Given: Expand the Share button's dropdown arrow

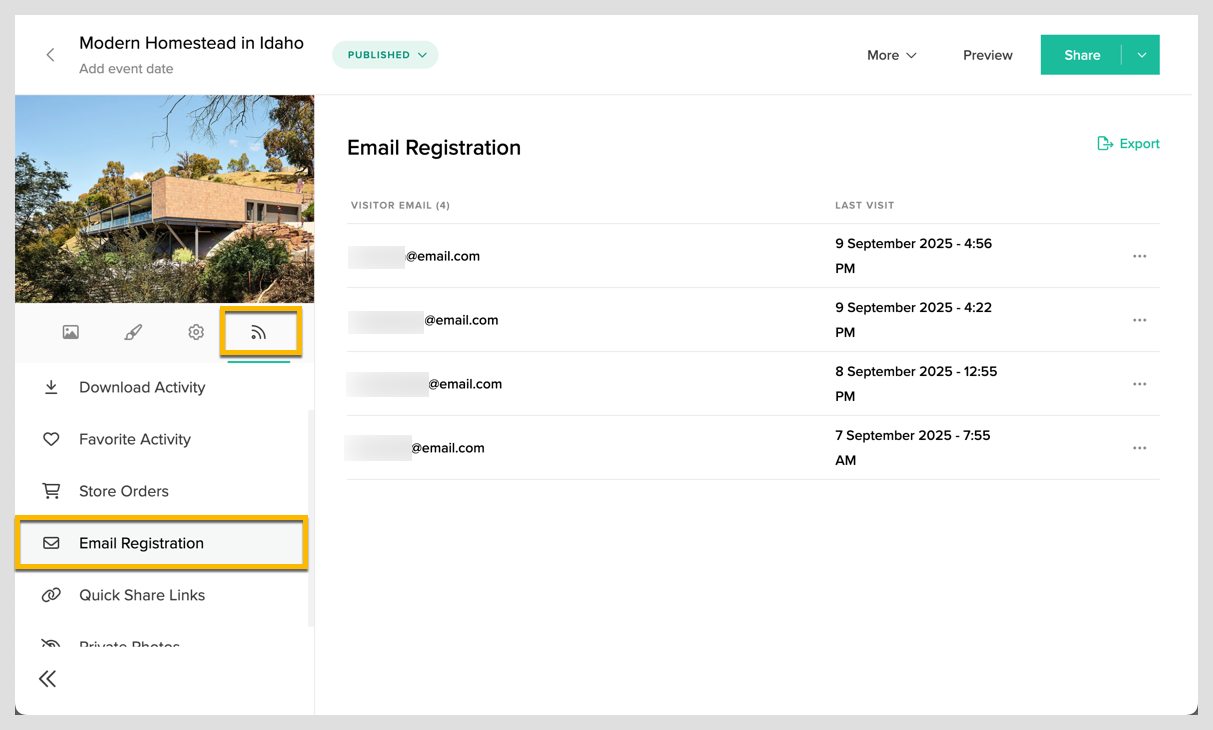Looking at the screenshot, I should point(1141,55).
